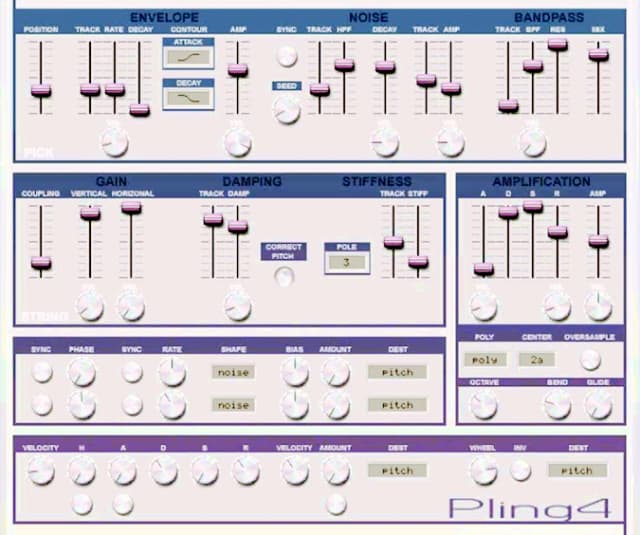Click the first LFO Phase knob
Image resolution: width=640 pixels, height=535 pixels.
(81, 373)
